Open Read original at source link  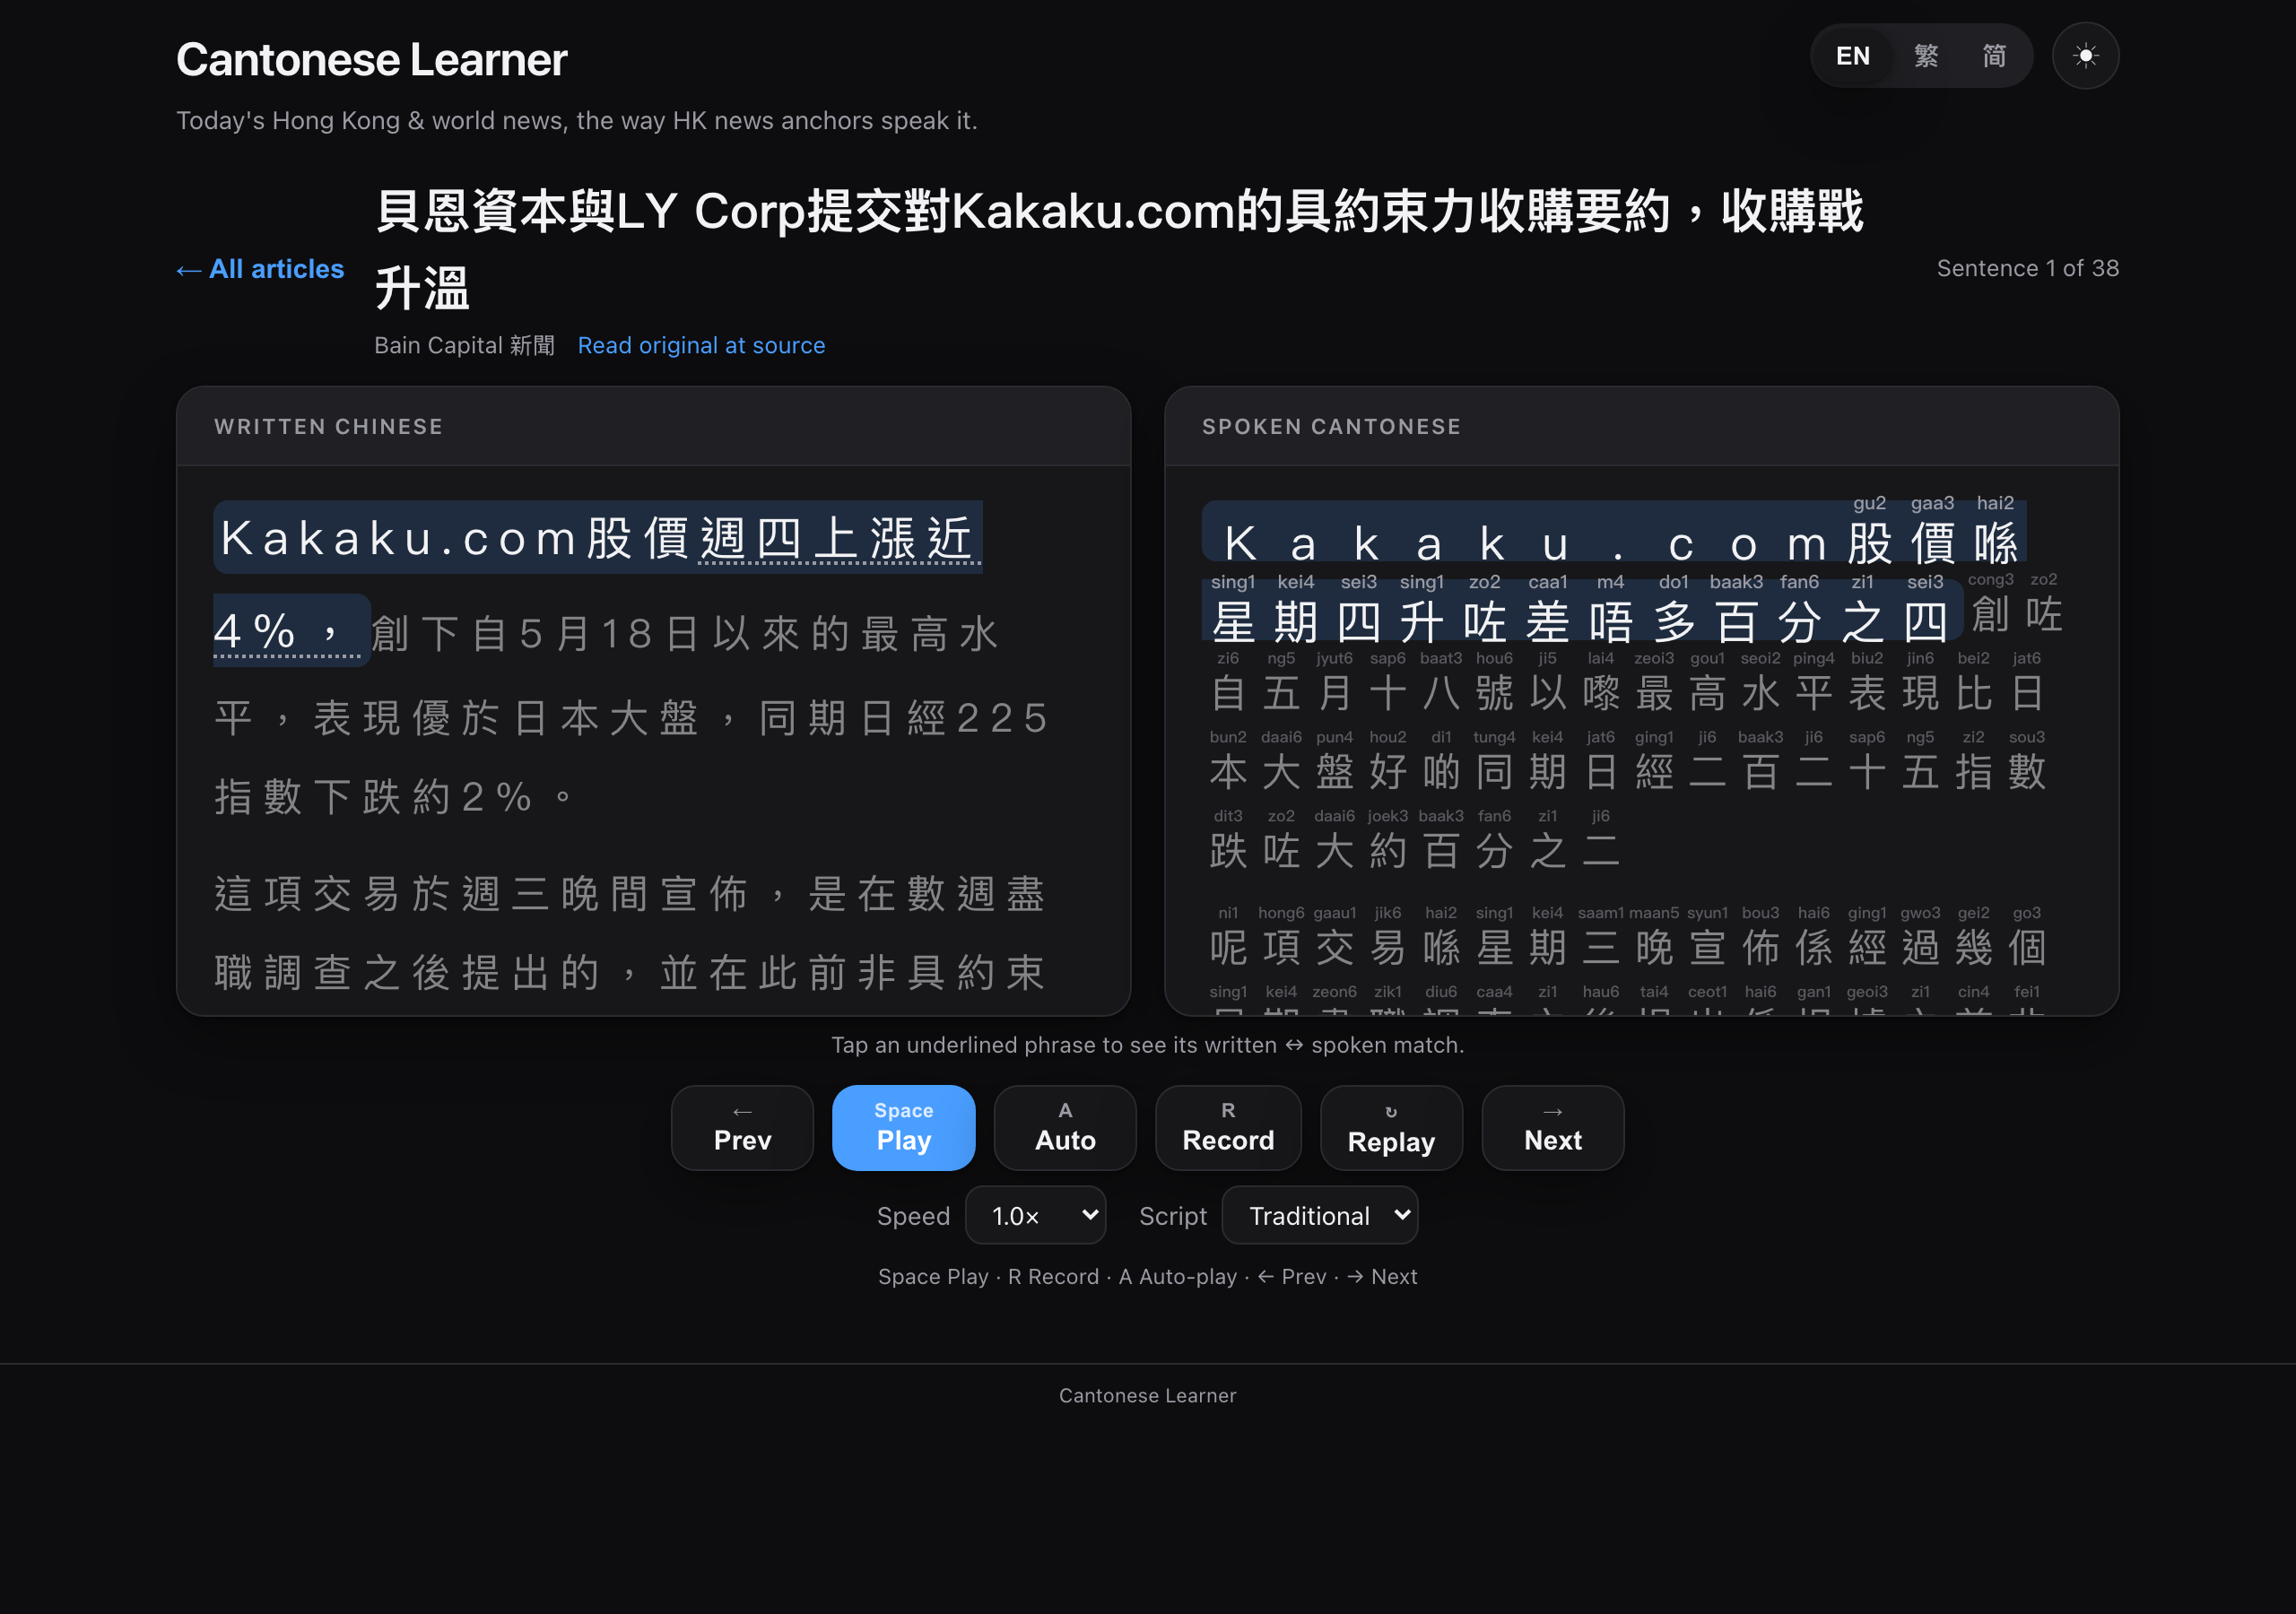click(x=701, y=345)
